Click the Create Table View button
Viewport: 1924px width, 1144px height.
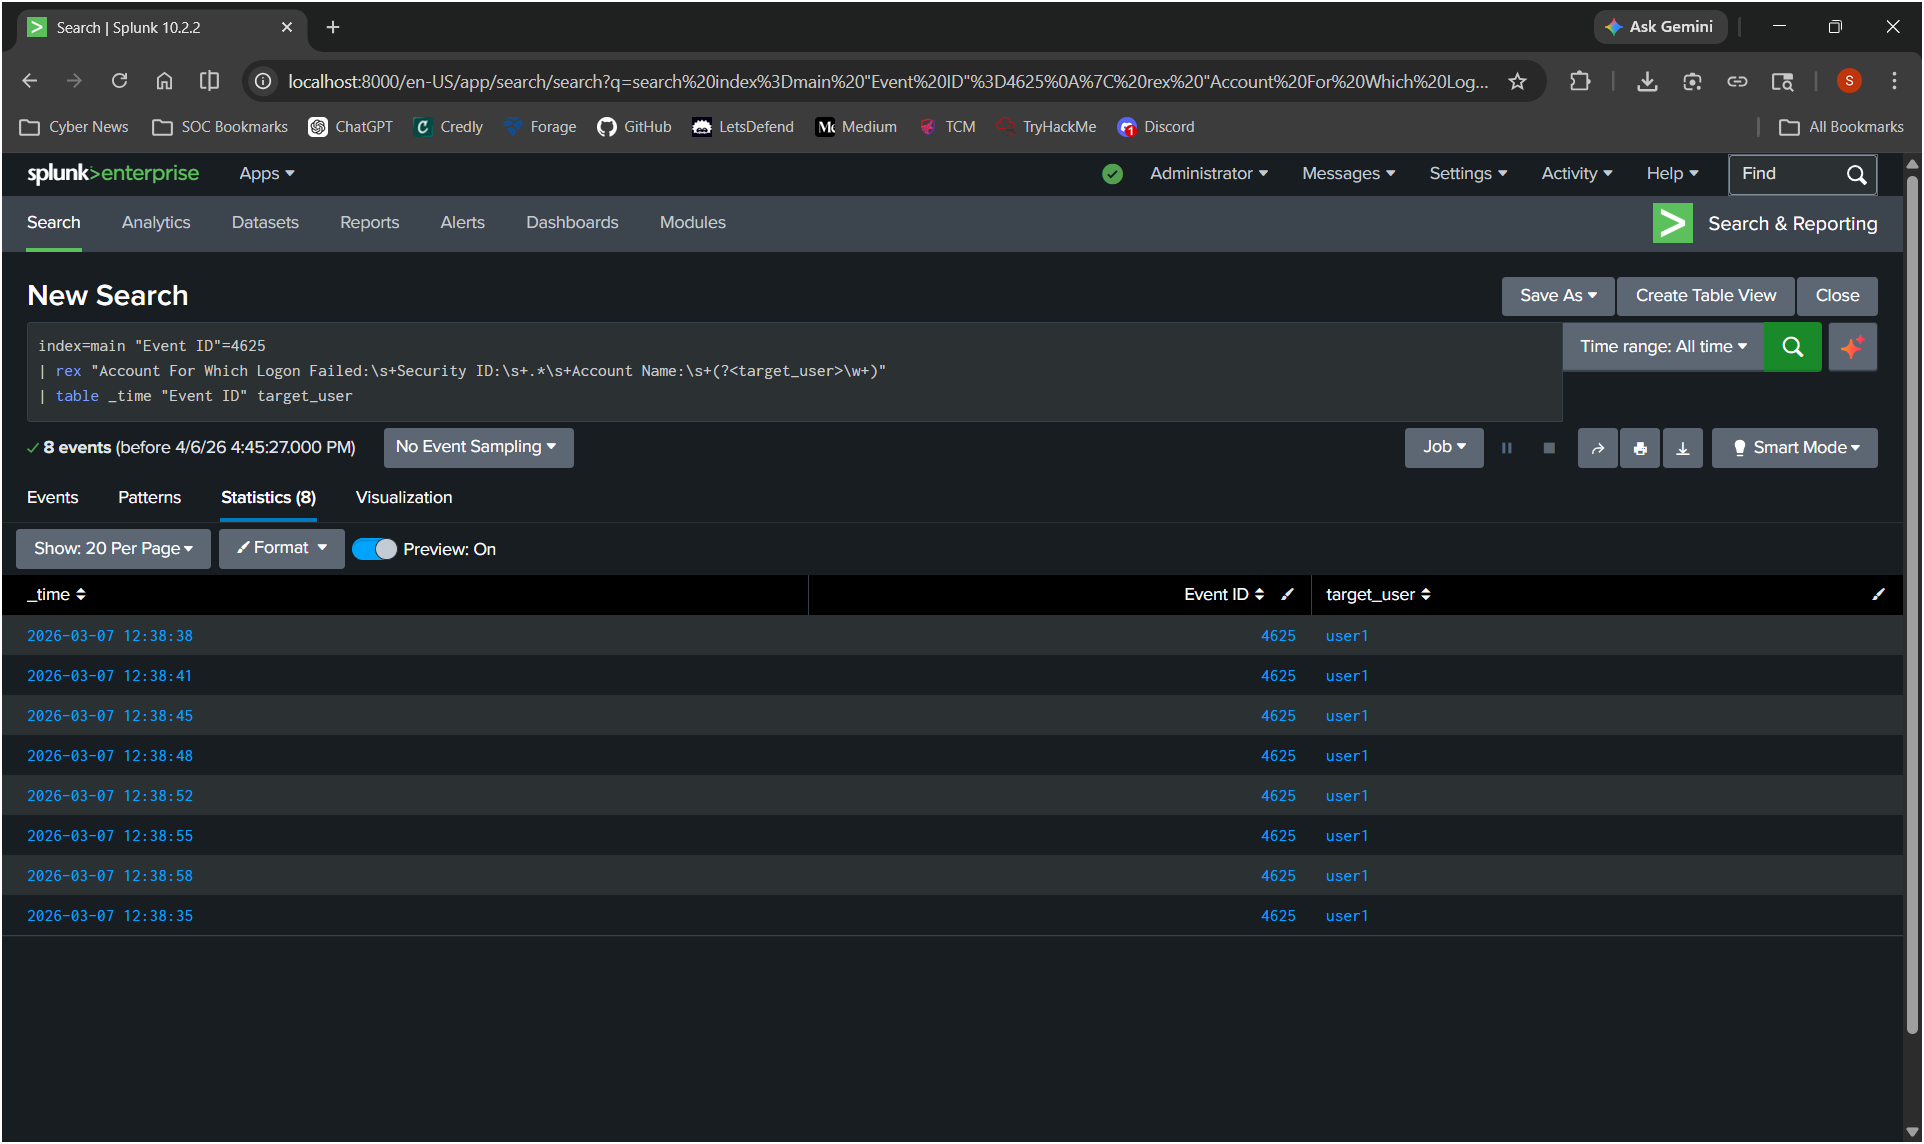click(x=1706, y=296)
